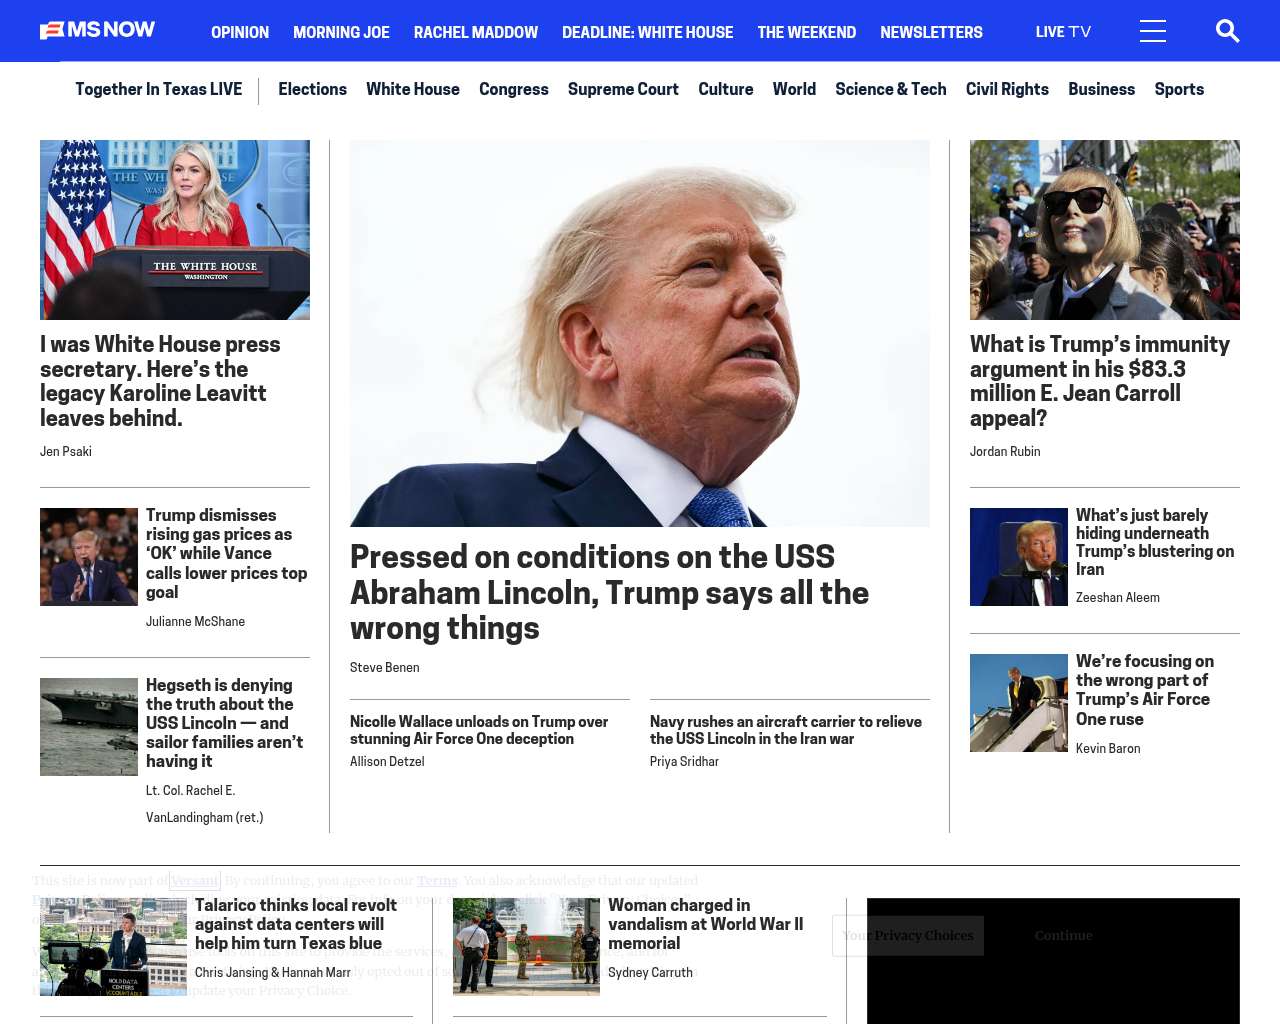Open Sydney Carruth author page
This screenshot has height=1024, width=1280.
click(x=650, y=973)
